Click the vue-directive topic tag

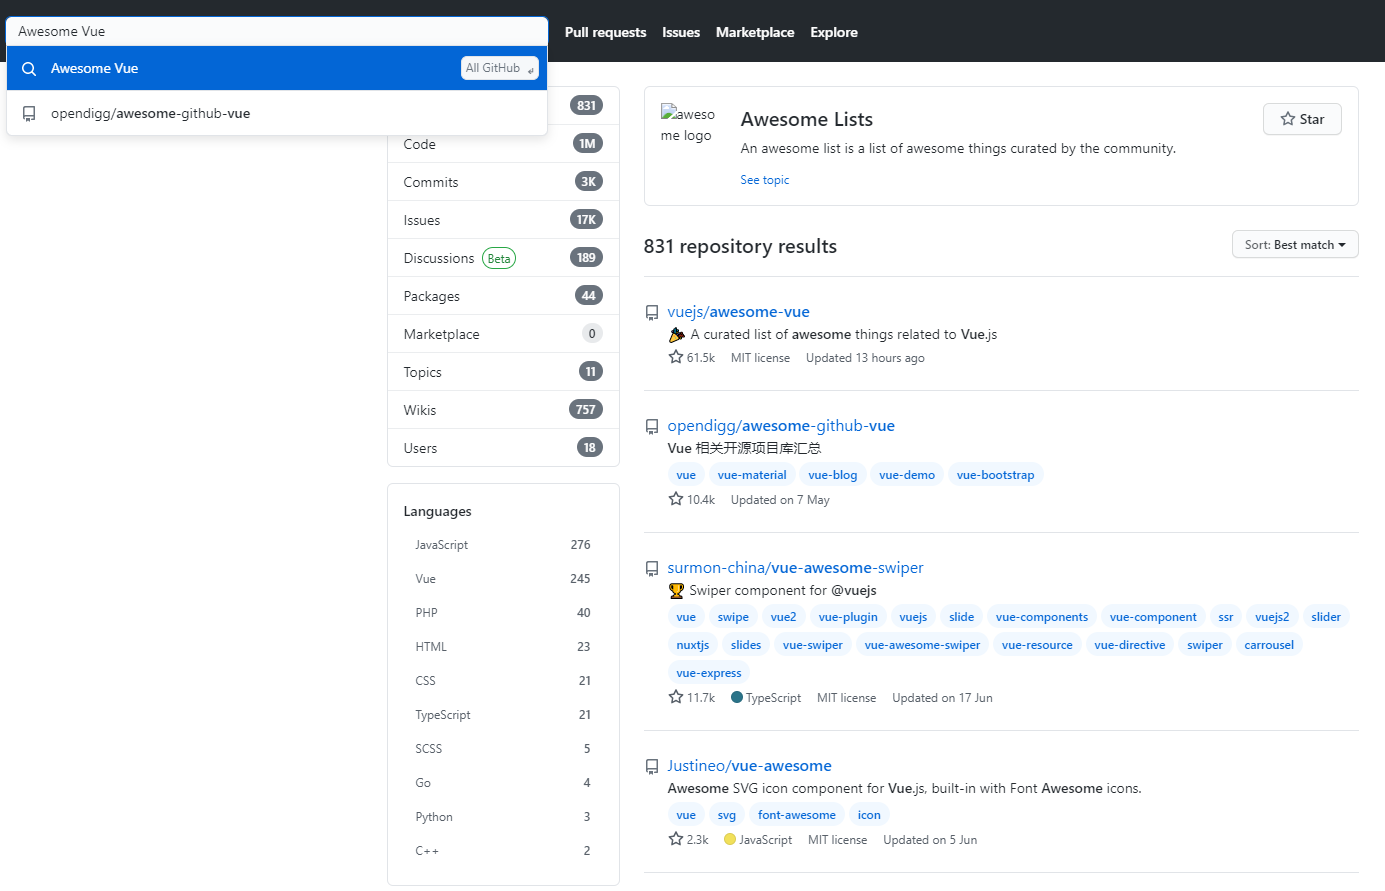[1130, 645]
